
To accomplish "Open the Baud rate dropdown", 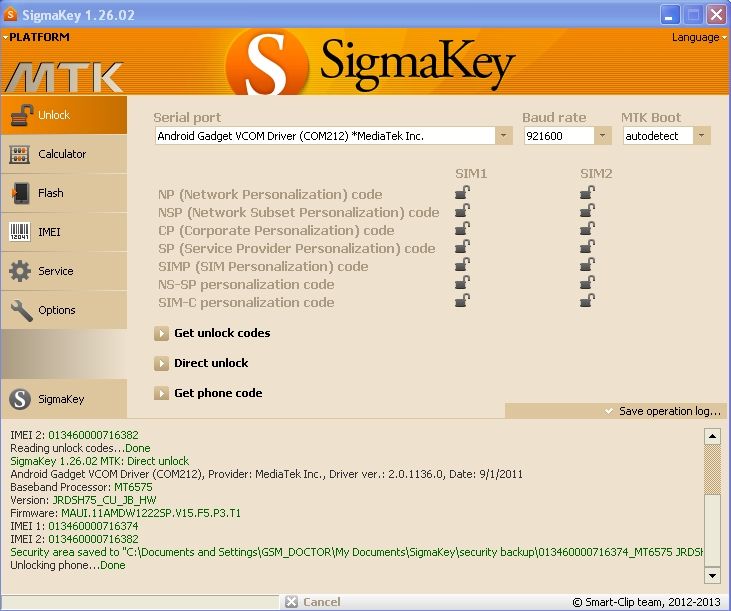I will coord(603,136).
